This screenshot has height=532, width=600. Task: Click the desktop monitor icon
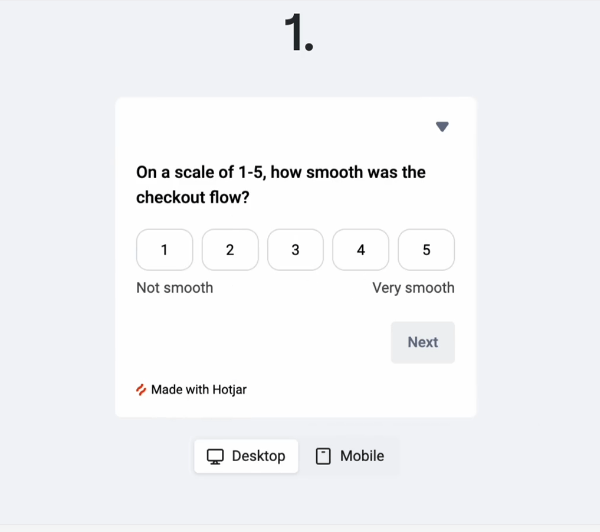(215, 457)
